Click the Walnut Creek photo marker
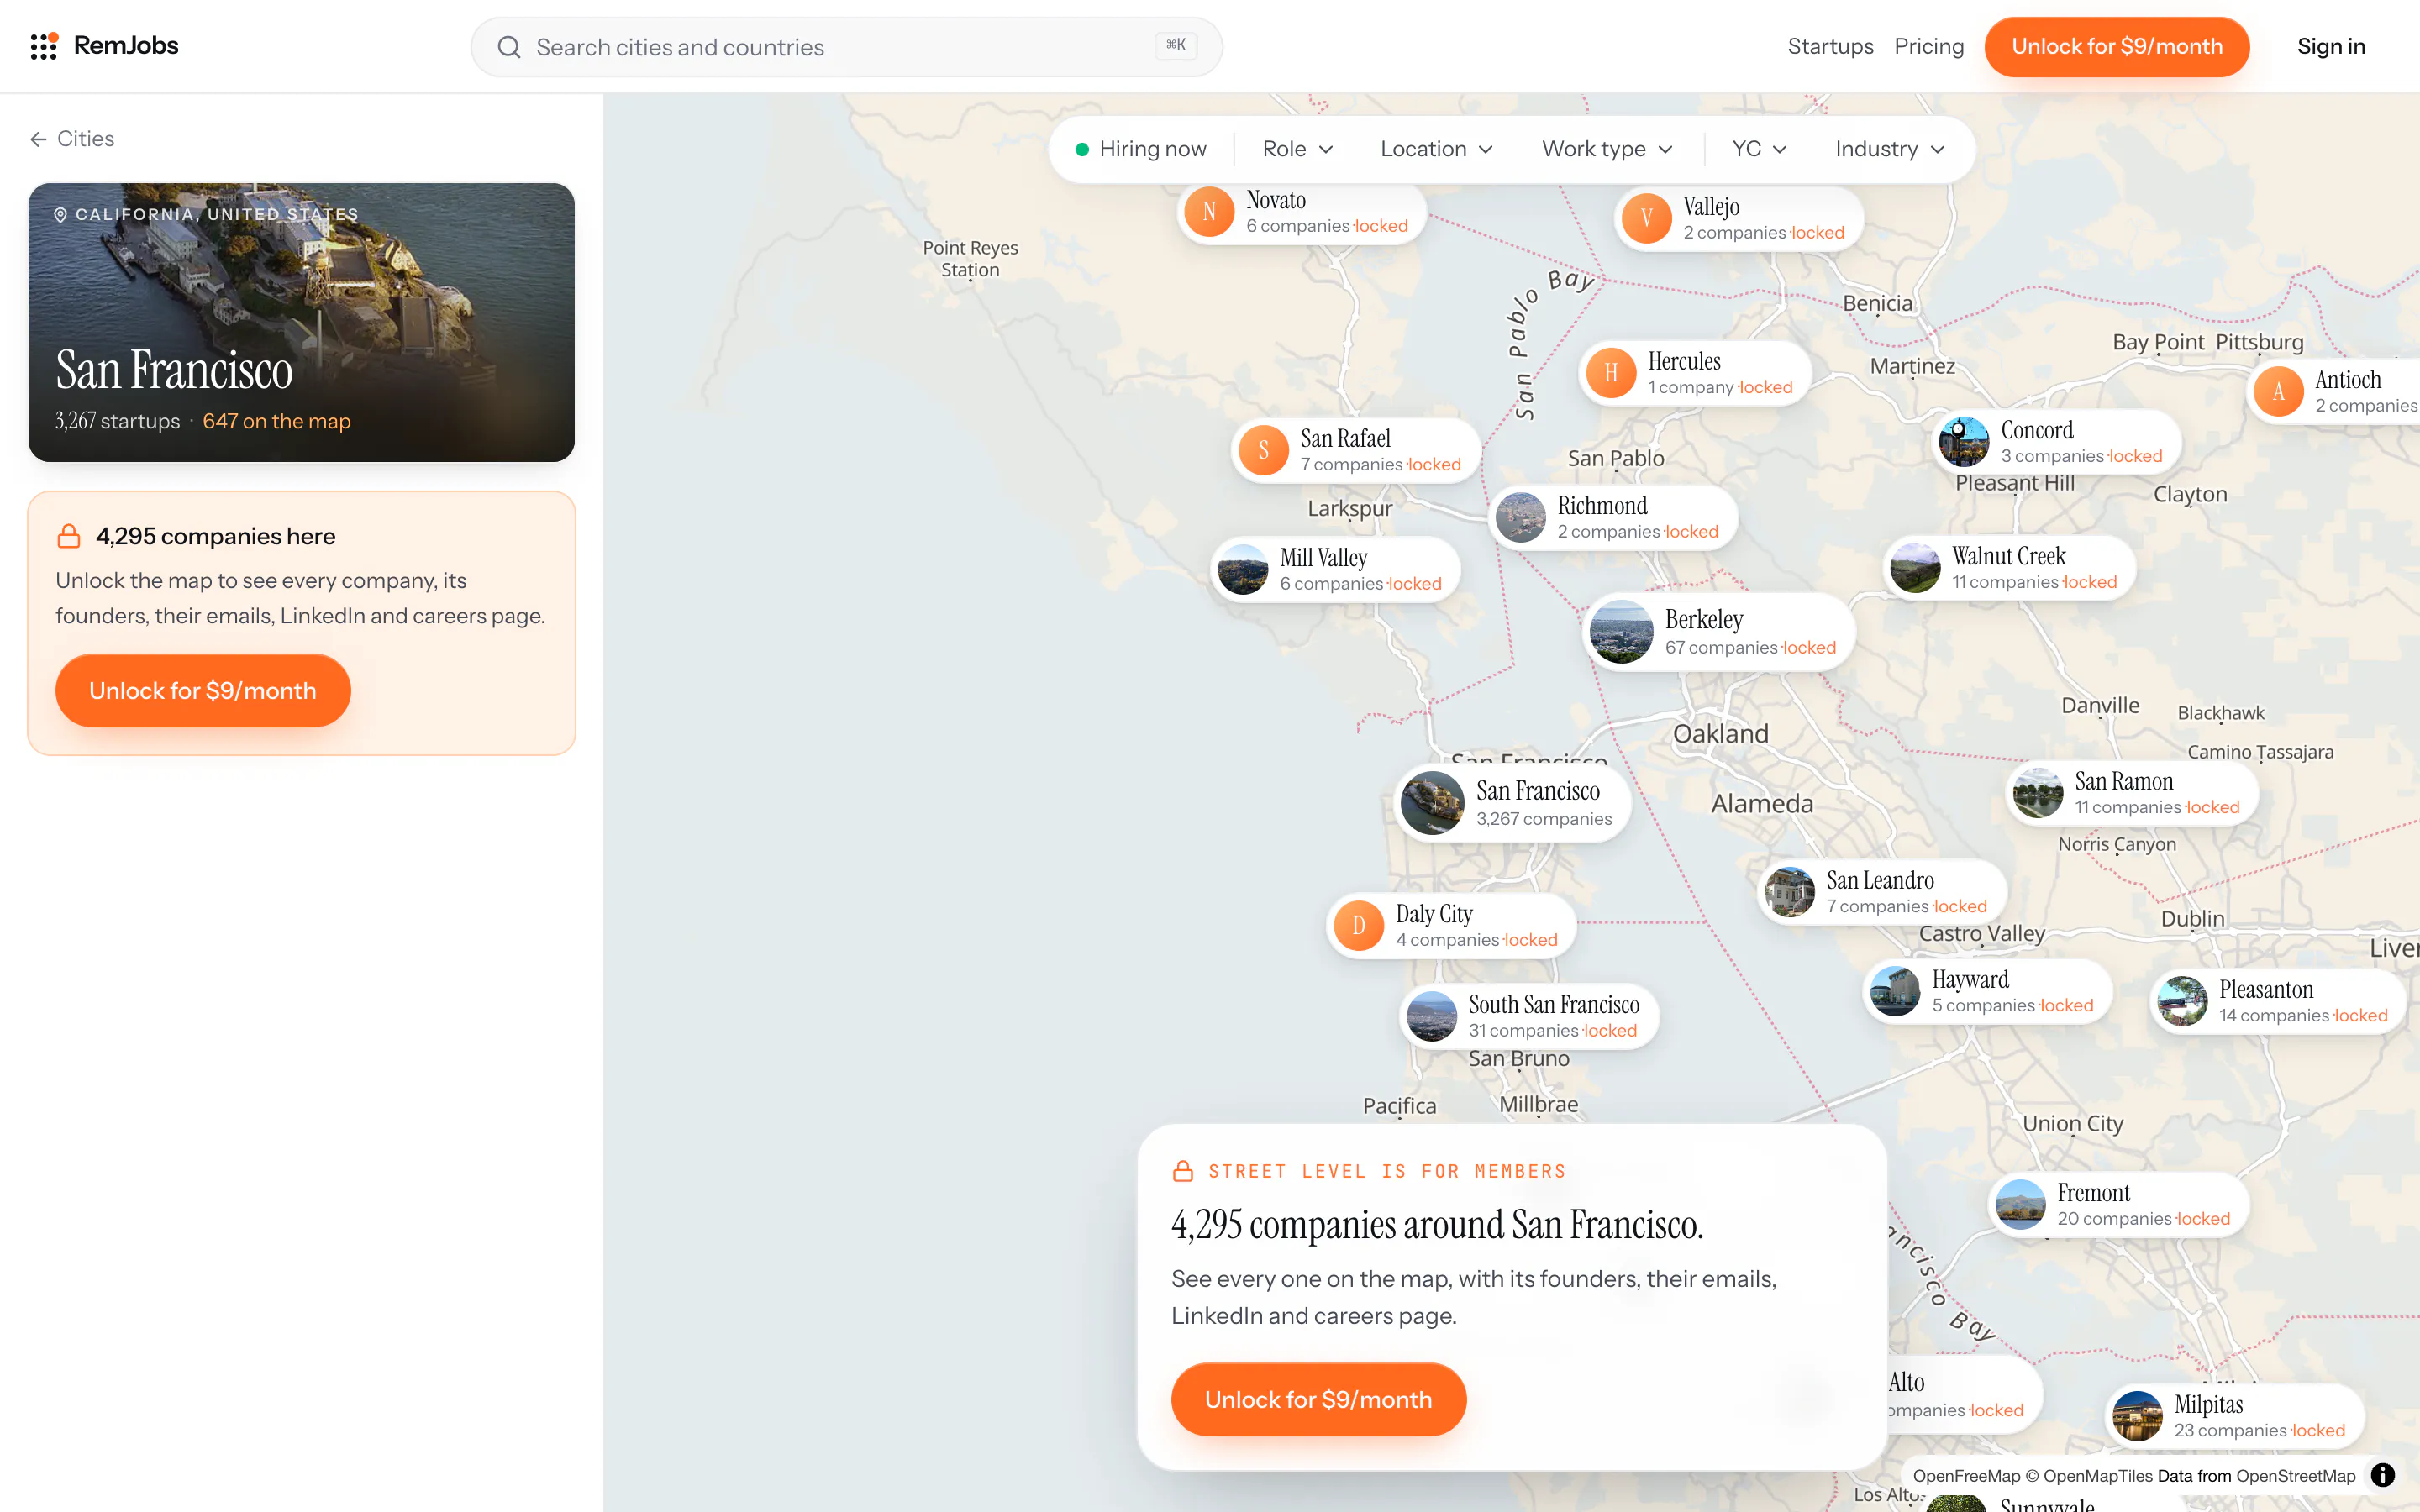The width and height of the screenshot is (2420, 1512). tap(1915, 568)
